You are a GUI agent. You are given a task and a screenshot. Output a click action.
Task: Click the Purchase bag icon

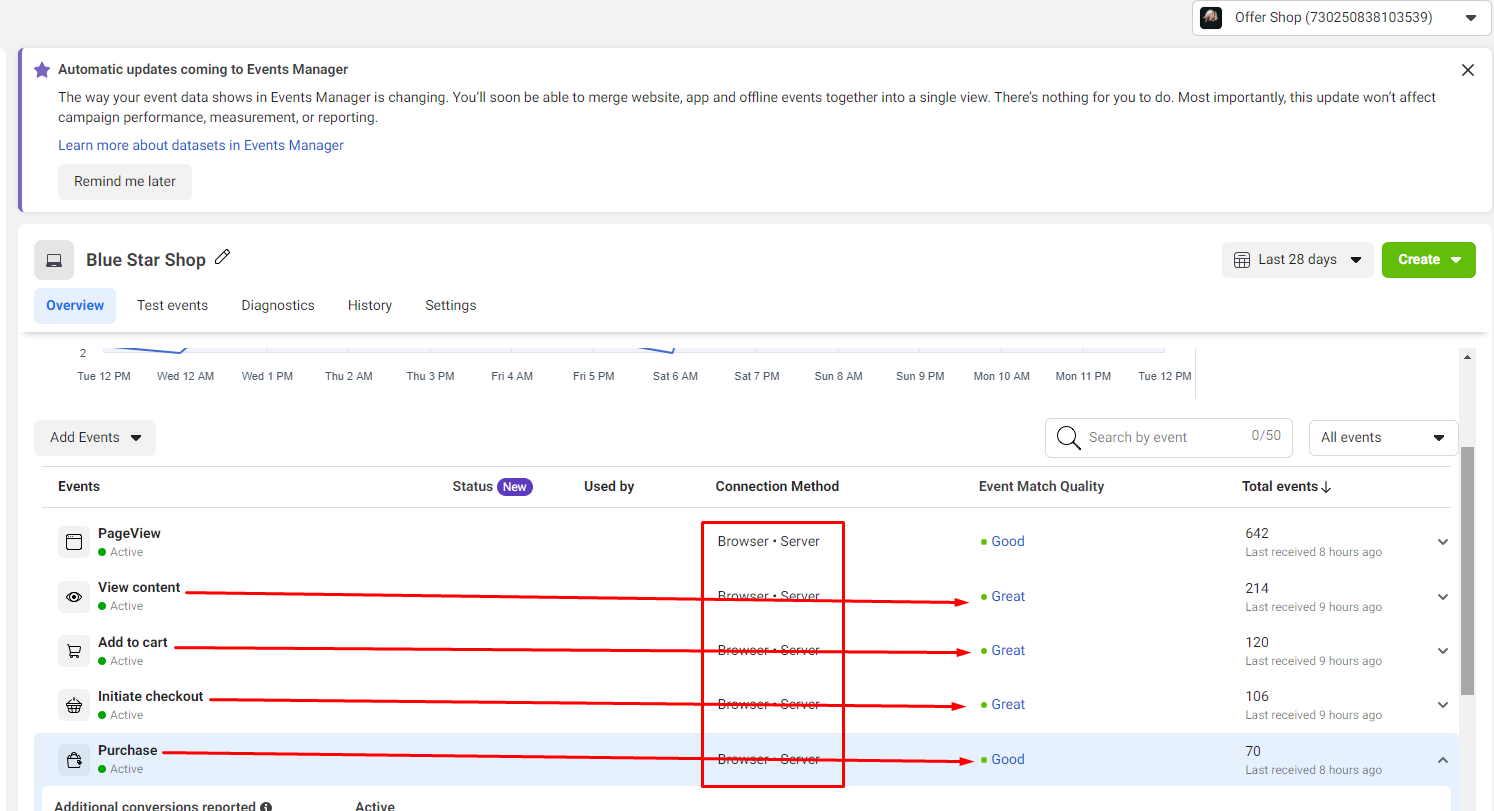[x=74, y=760]
